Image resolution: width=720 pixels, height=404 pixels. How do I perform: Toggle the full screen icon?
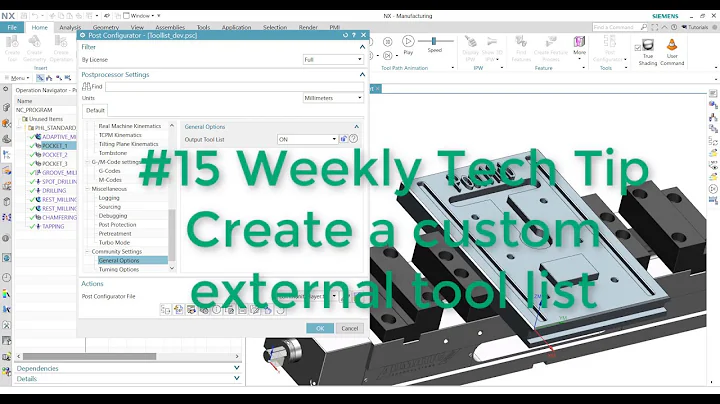[x=654, y=28]
